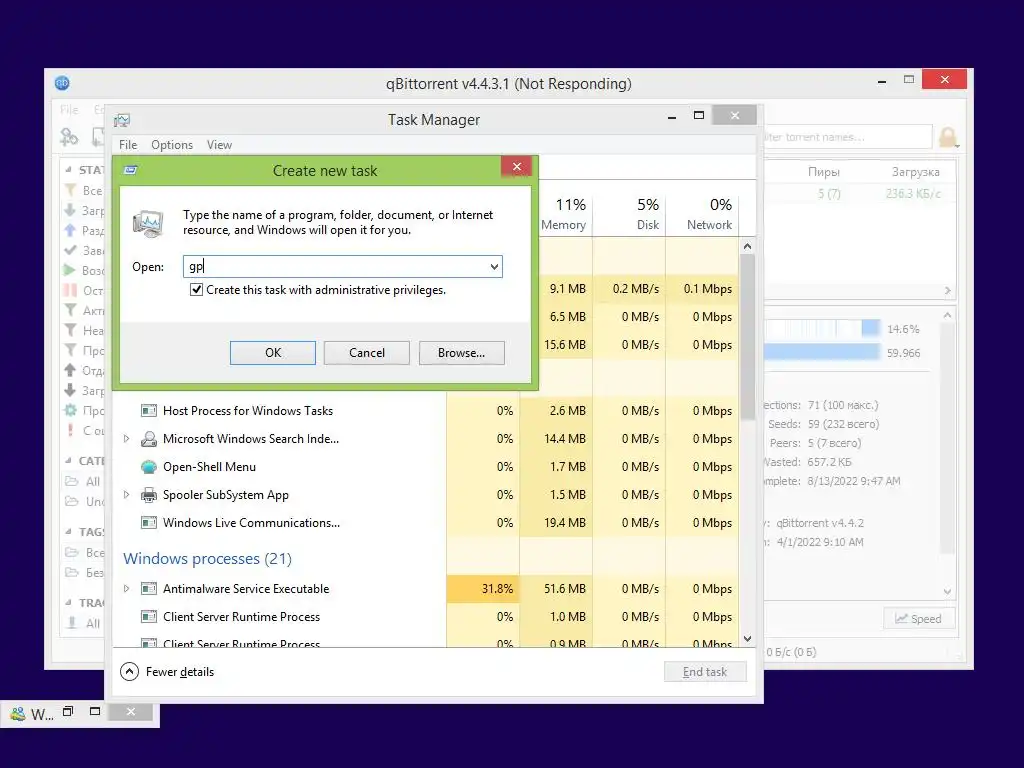Open the File menu in Task Manager
Image resolution: width=1024 pixels, height=768 pixels.
tap(128, 145)
